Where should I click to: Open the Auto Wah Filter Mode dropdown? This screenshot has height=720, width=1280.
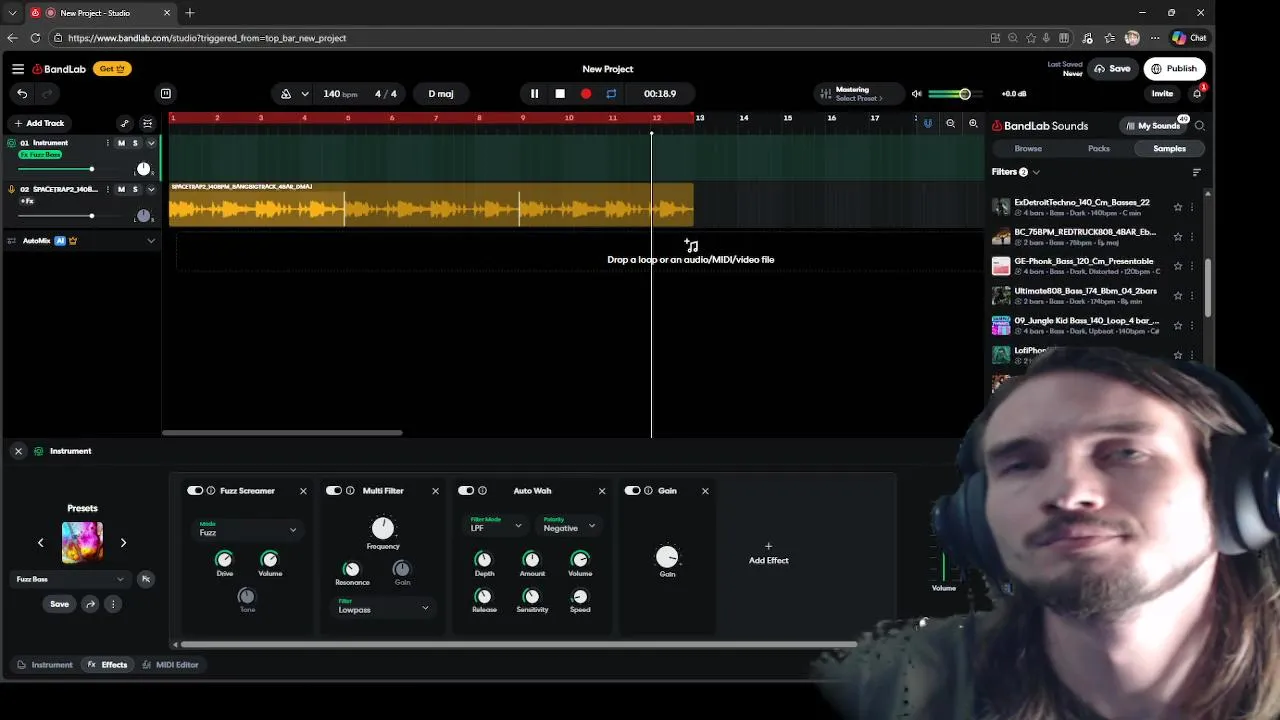[496, 525]
